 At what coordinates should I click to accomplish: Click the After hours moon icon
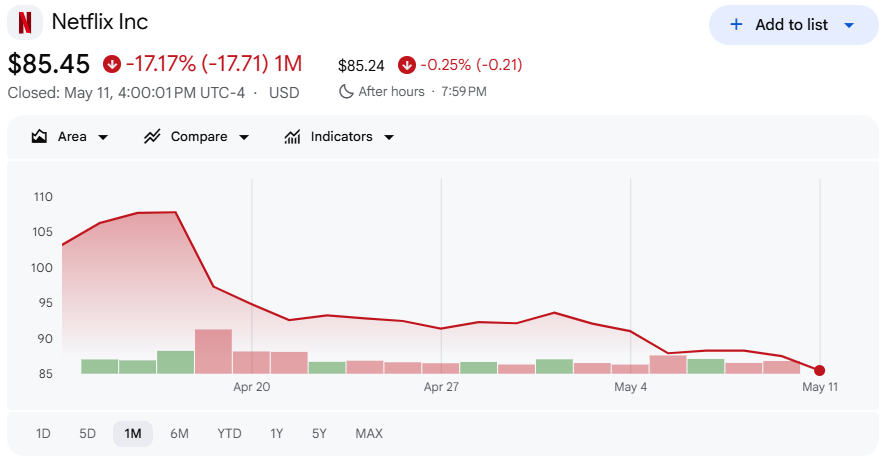point(346,91)
